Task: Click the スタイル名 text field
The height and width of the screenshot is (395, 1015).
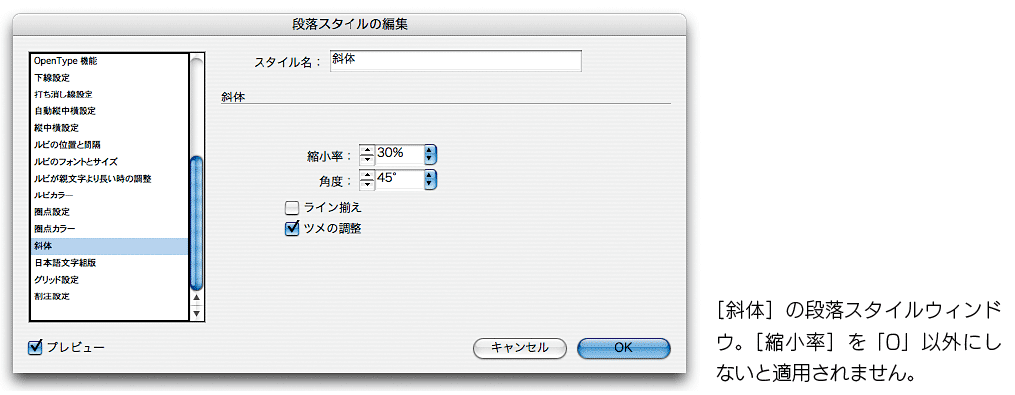Action: coord(456,61)
